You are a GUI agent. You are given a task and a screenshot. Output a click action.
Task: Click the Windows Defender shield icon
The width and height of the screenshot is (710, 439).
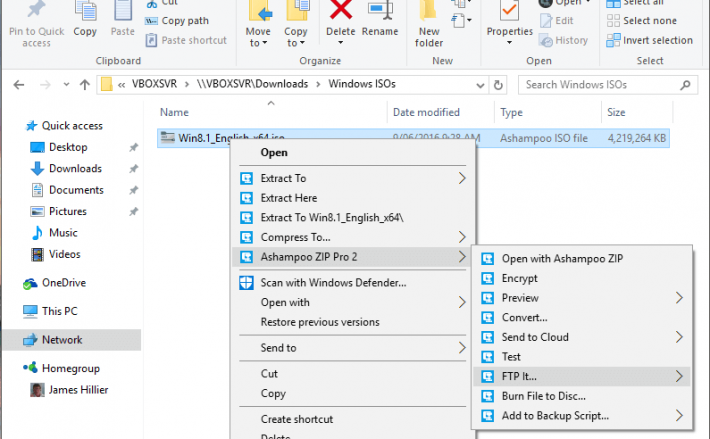(x=246, y=282)
